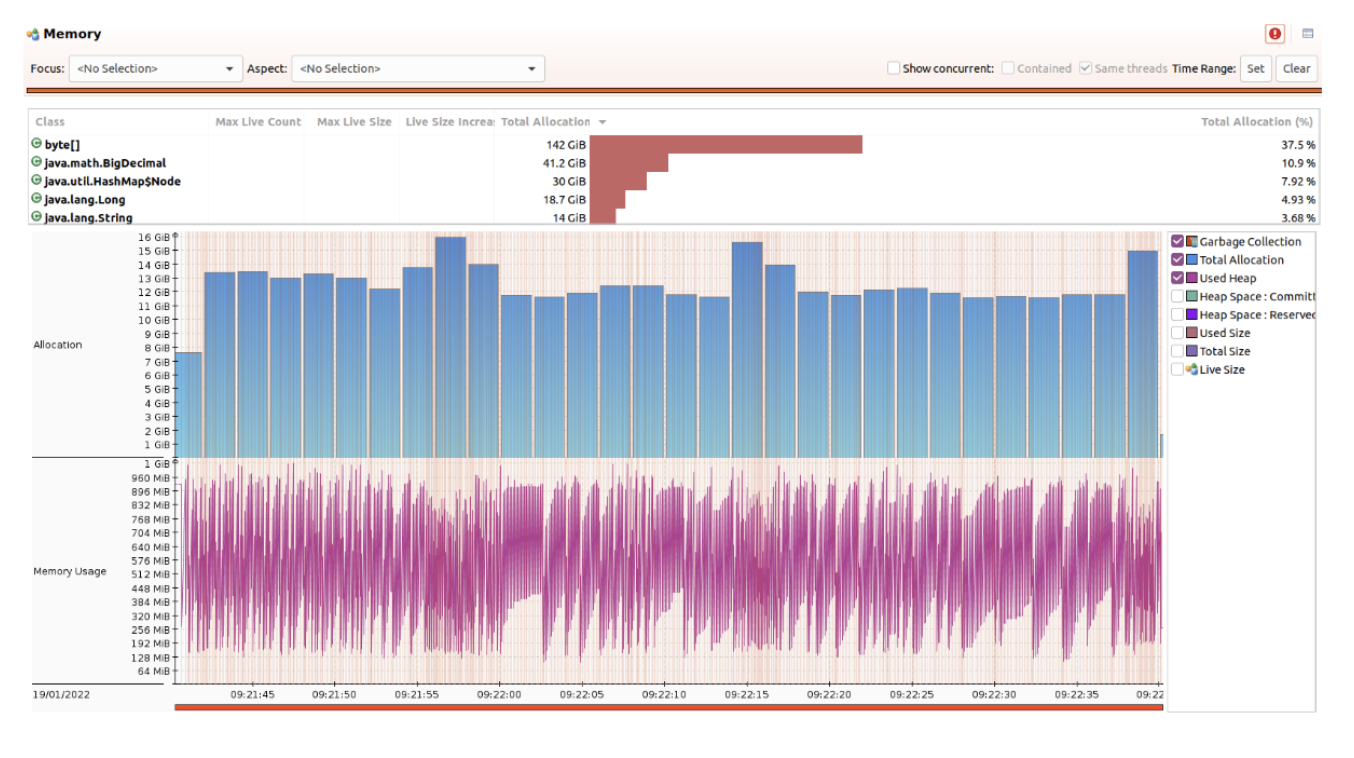The image size is (1354, 758).
Task: Click the 09:21:45 time axis label
Action: 253,694
